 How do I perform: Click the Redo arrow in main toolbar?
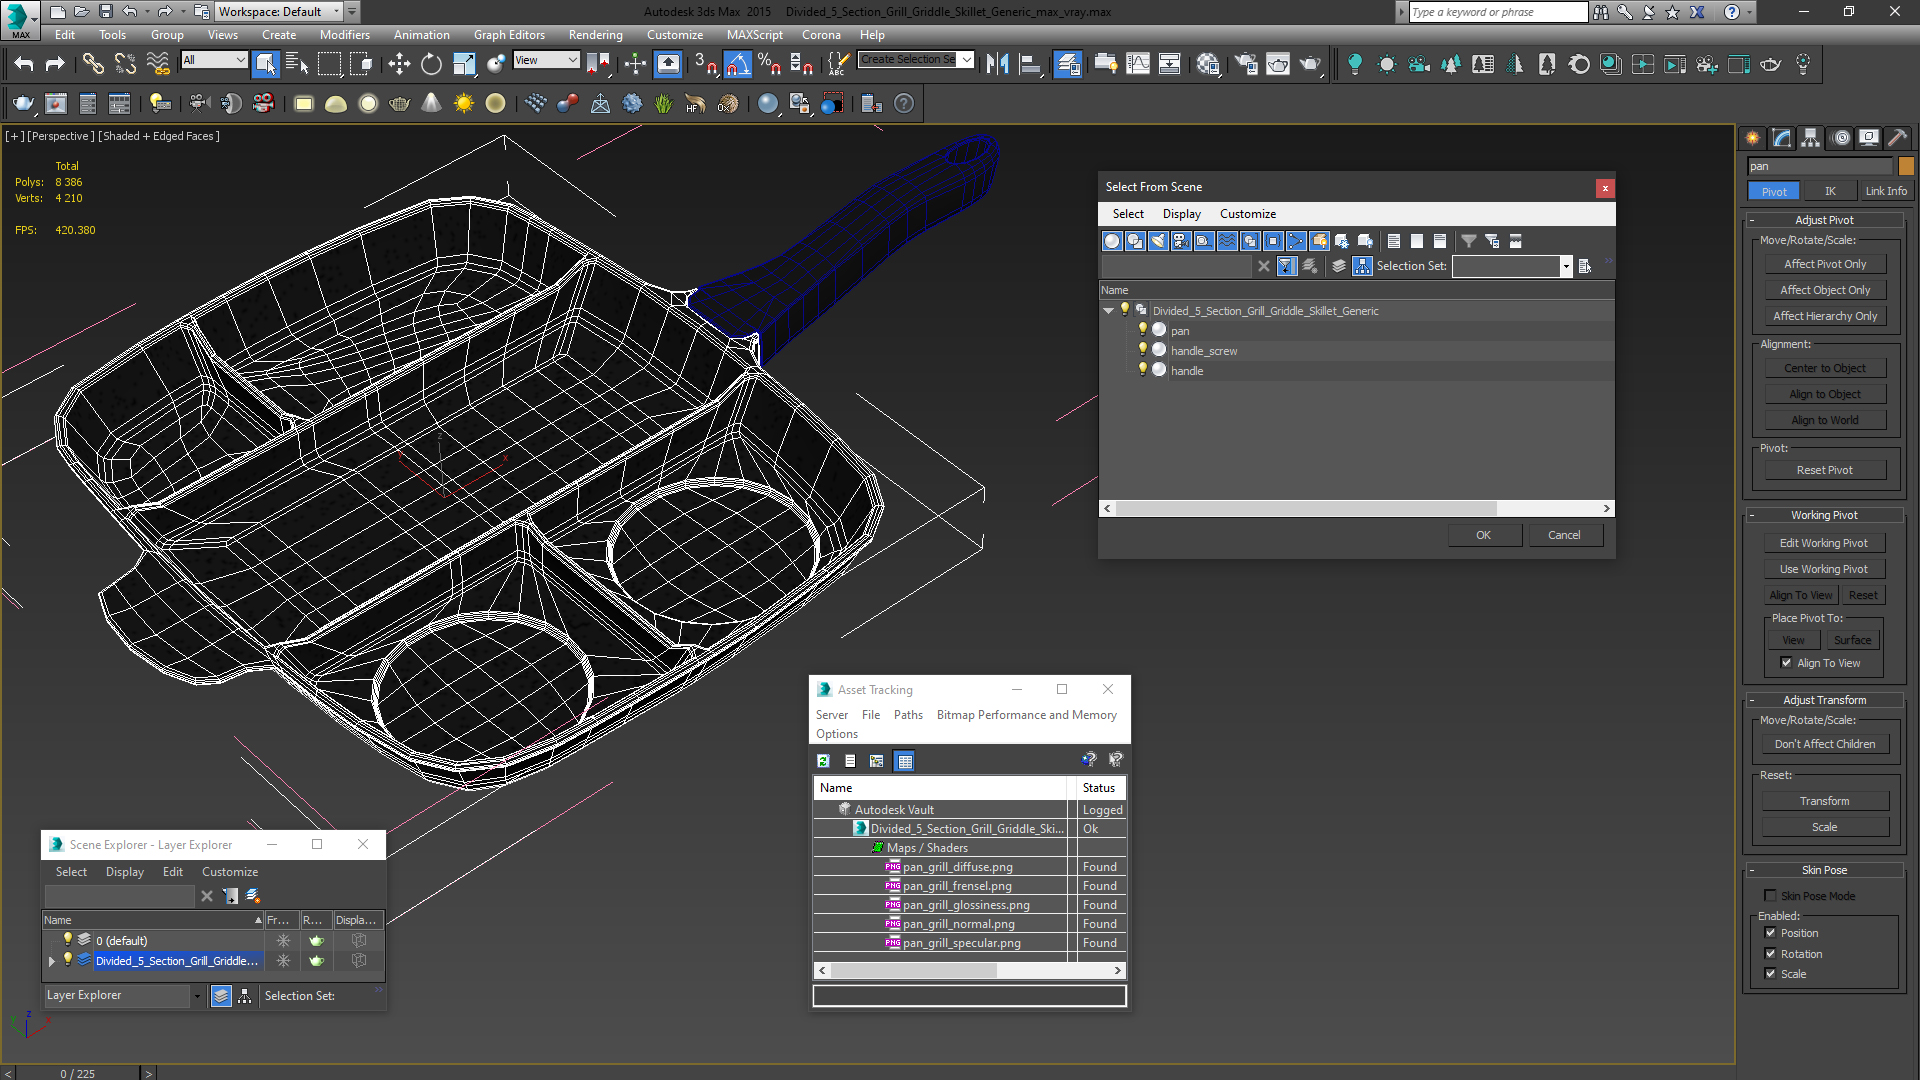coord(56,64)
